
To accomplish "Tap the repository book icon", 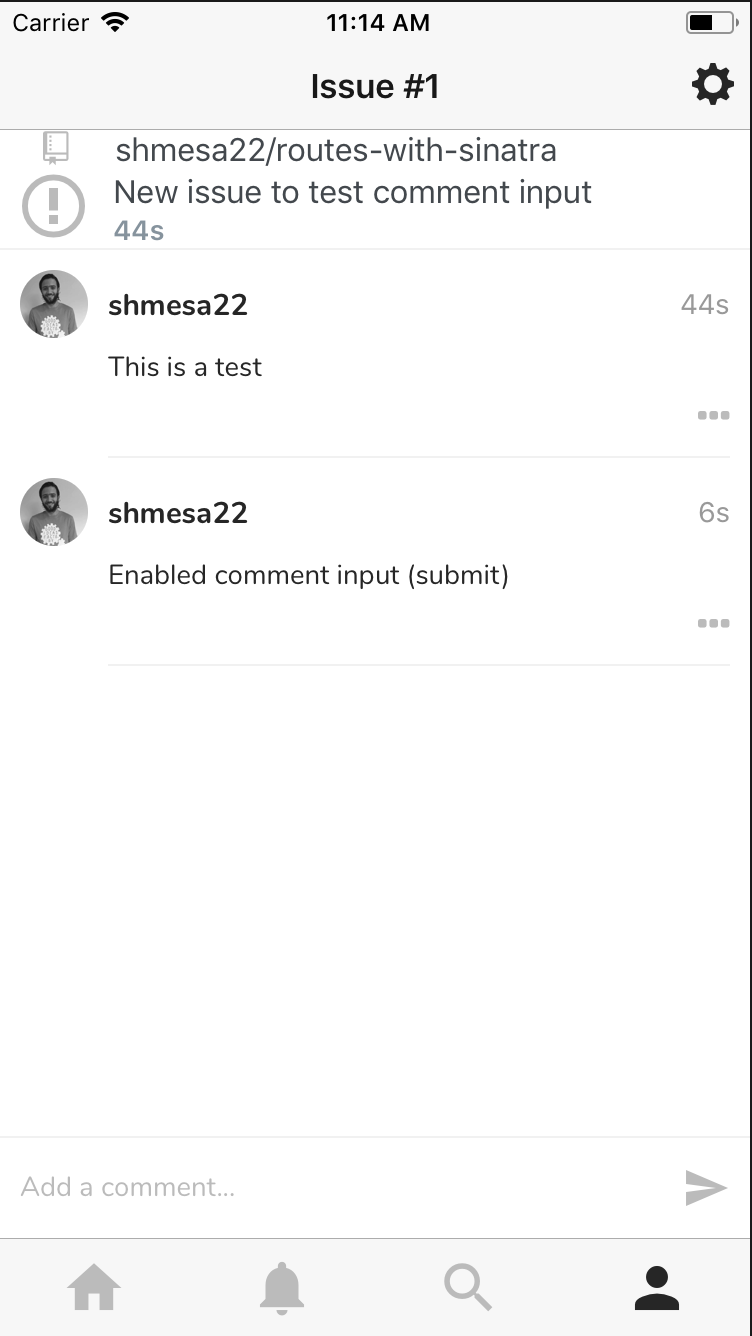I will tap(56, 148).
